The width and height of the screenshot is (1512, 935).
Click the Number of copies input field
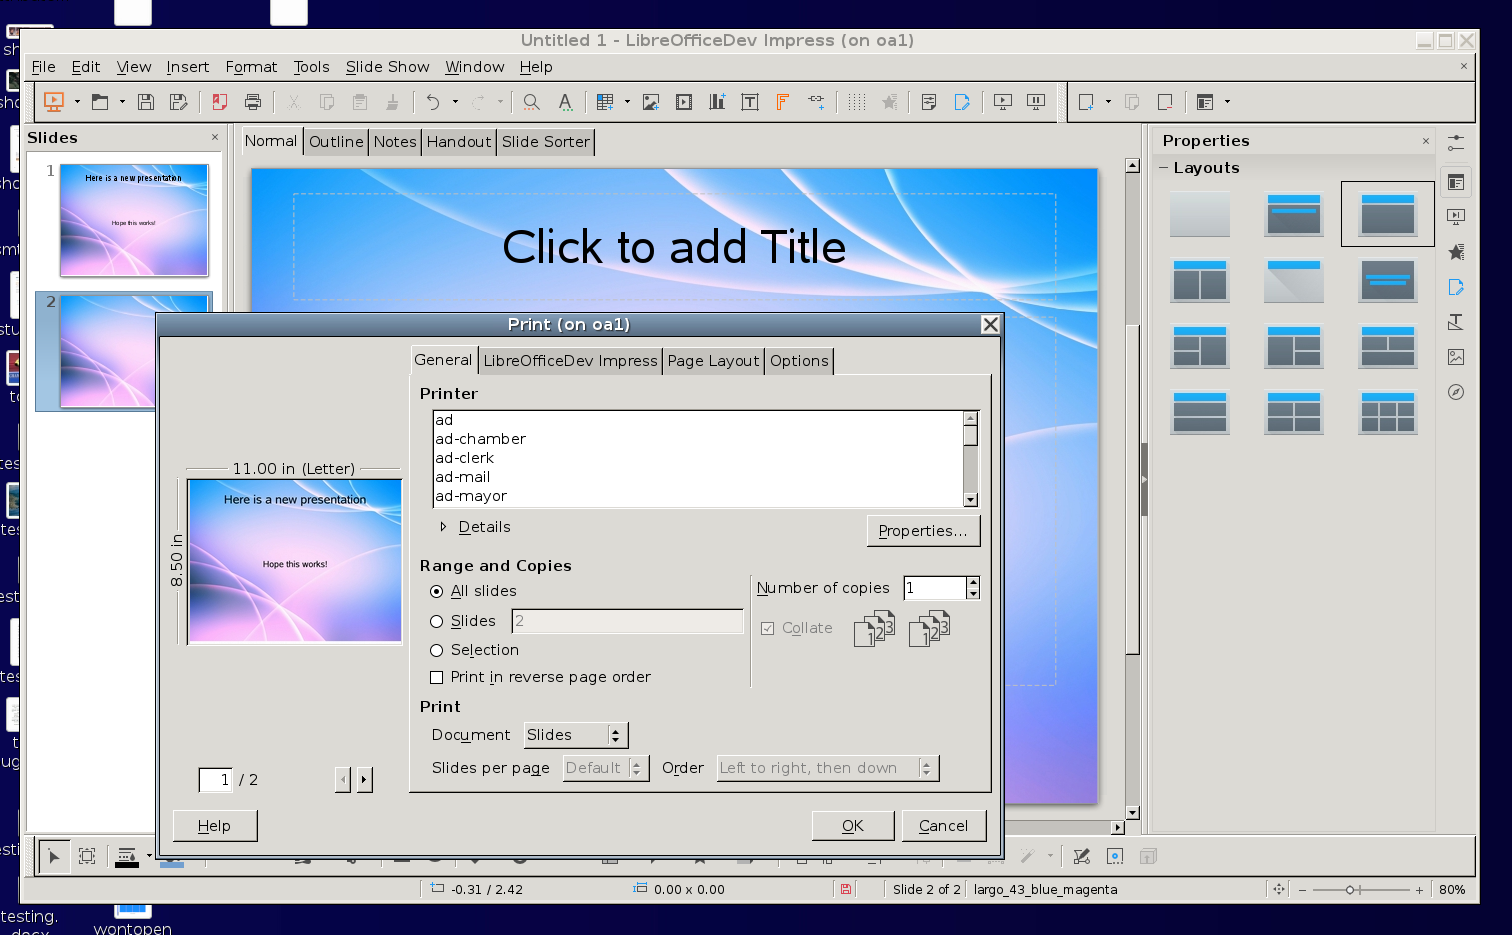pyautogui.click(x=935, y=588)
